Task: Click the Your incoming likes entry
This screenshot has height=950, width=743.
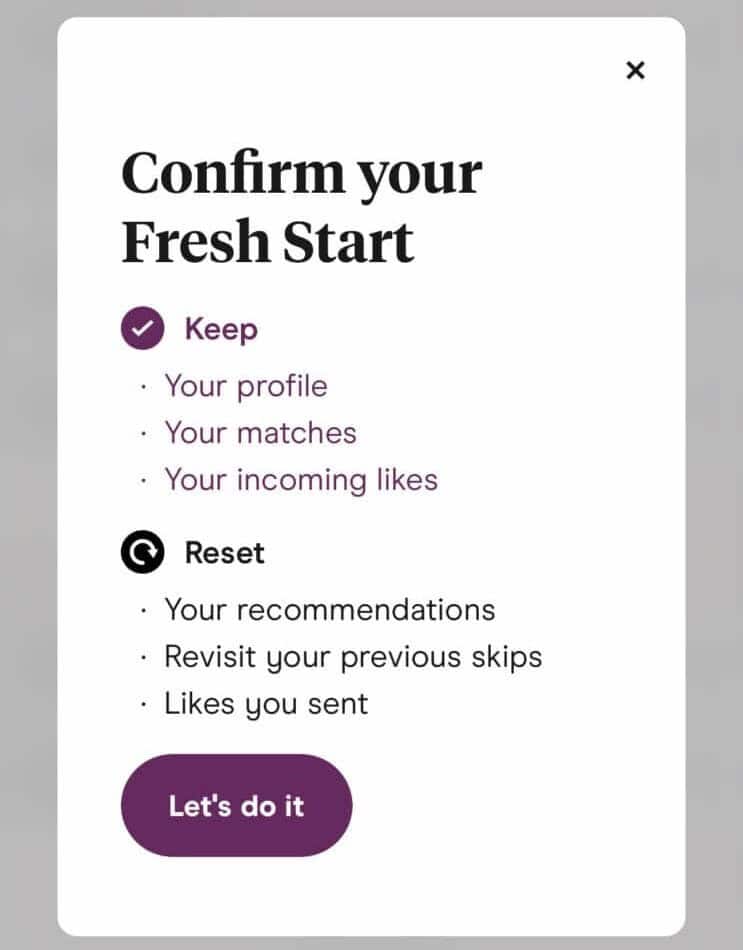Action: click(300, 480)
